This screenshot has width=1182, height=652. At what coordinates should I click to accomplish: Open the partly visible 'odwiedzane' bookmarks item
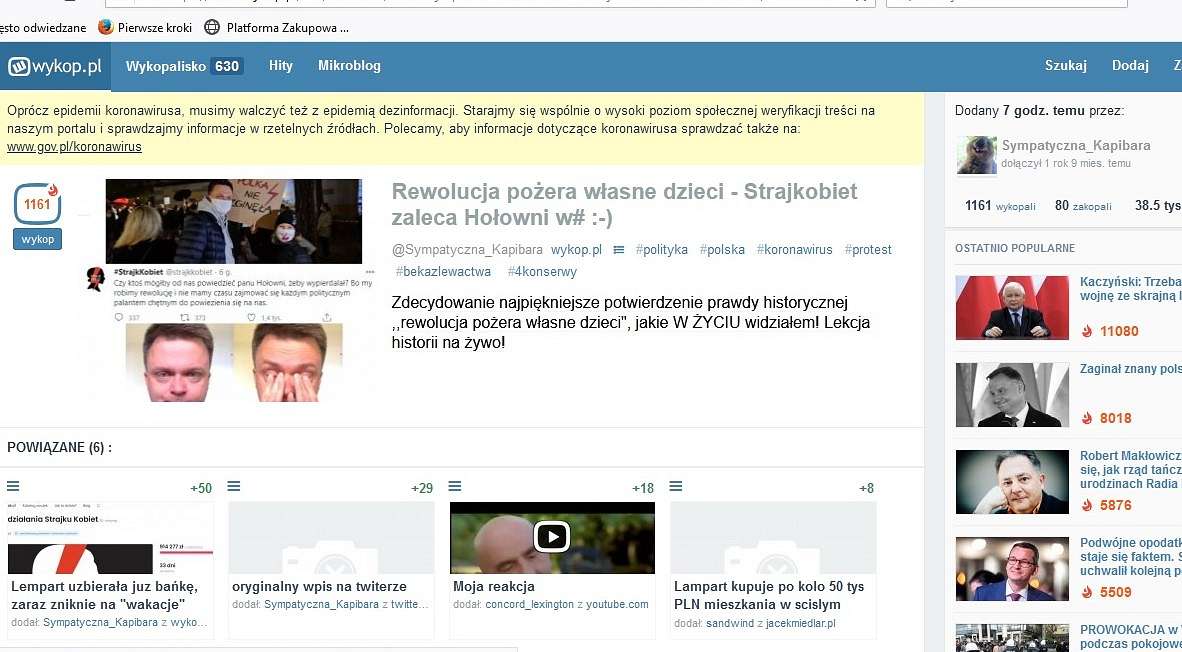pyautogui.click(x=43, y=28)
